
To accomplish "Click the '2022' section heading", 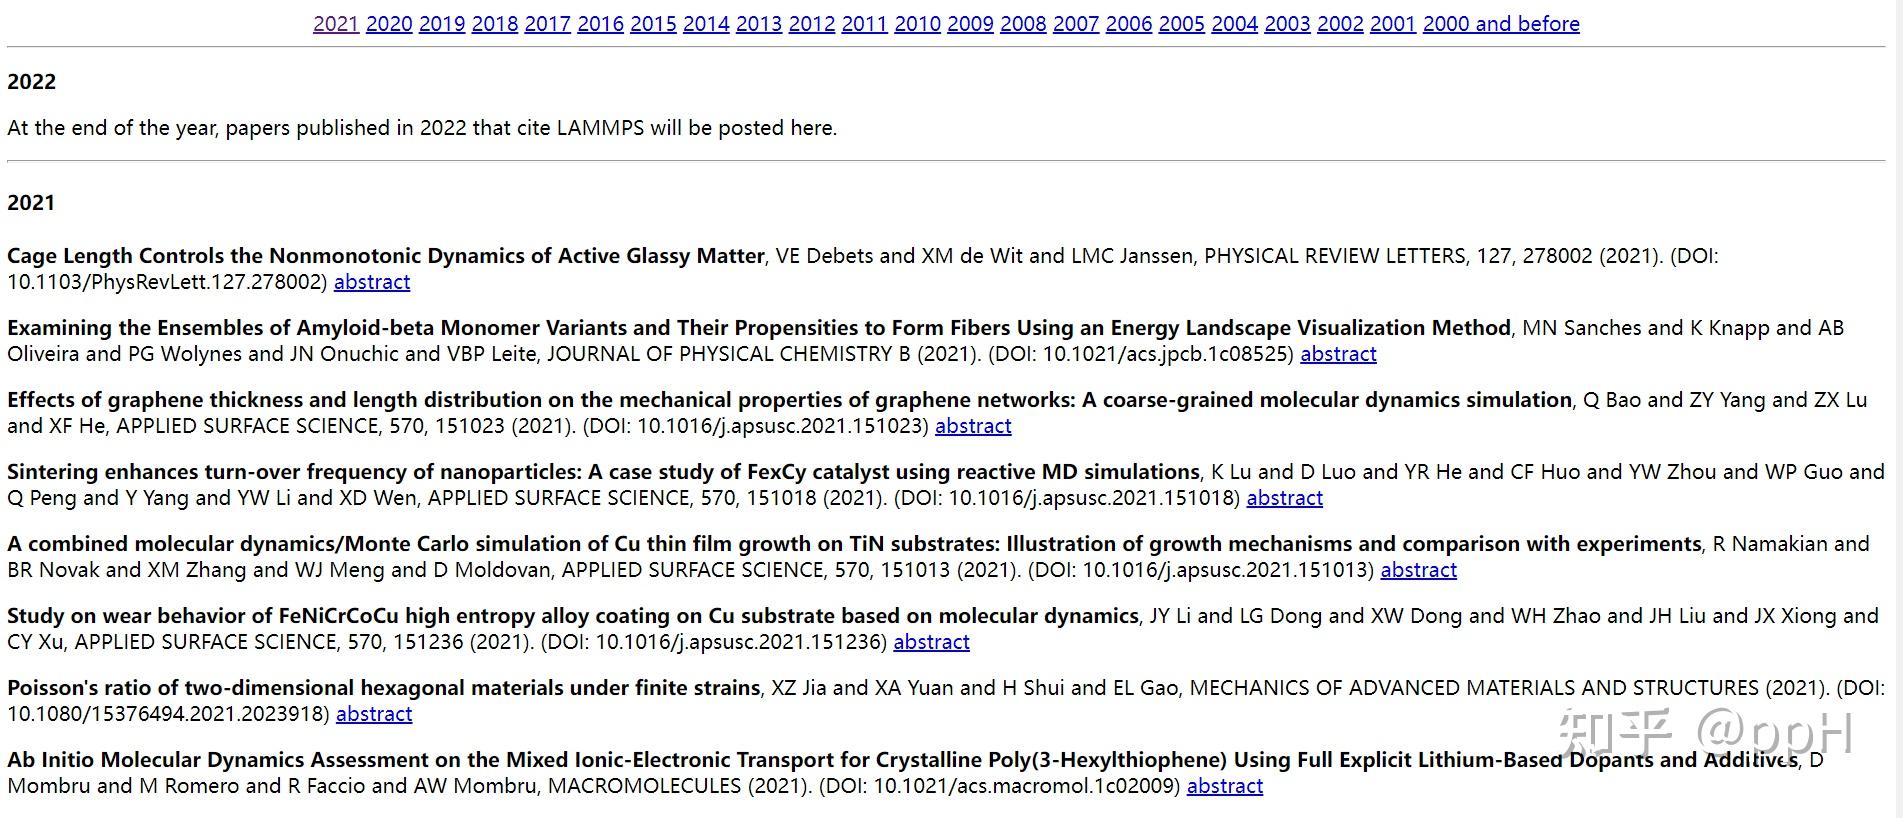I will (x=31, y=82).
